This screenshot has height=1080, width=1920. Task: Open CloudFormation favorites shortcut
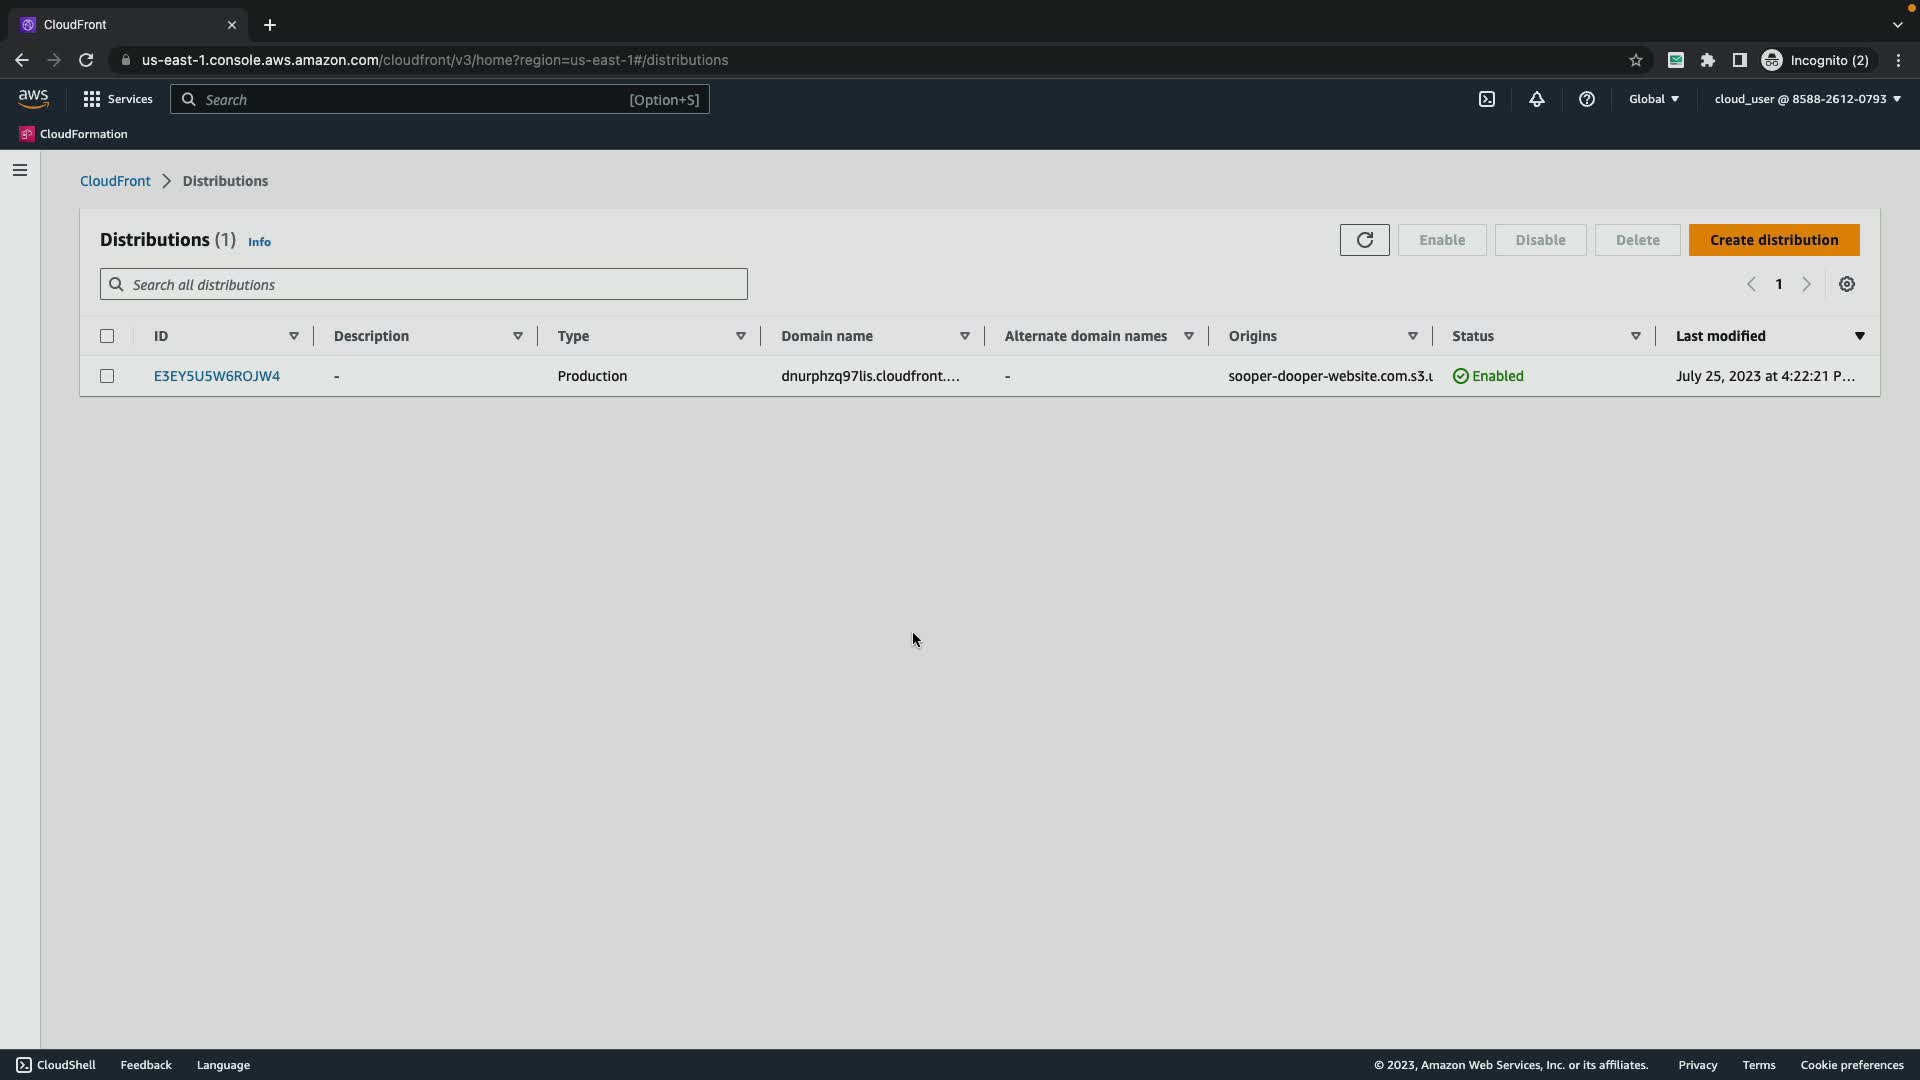pos(74,134)
